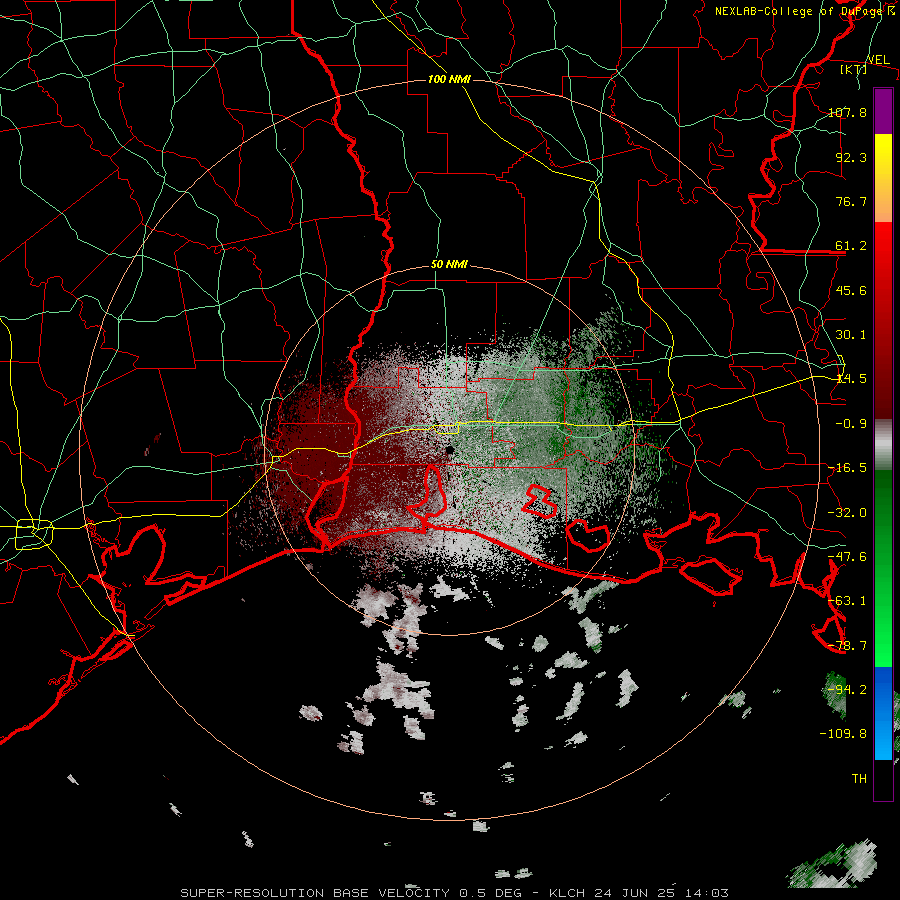
Task: Click the 45.6 velocity scale value
Action: [x=851, y=290]
